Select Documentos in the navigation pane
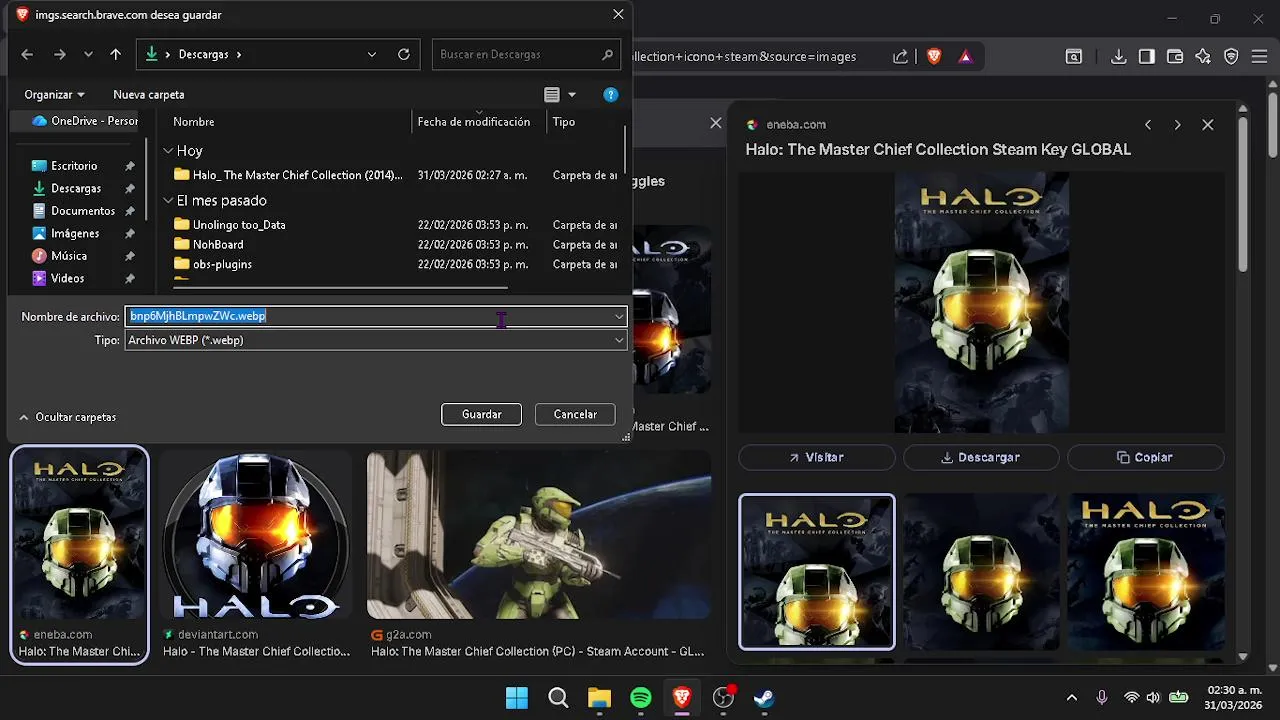 click(x=83, y=211)
